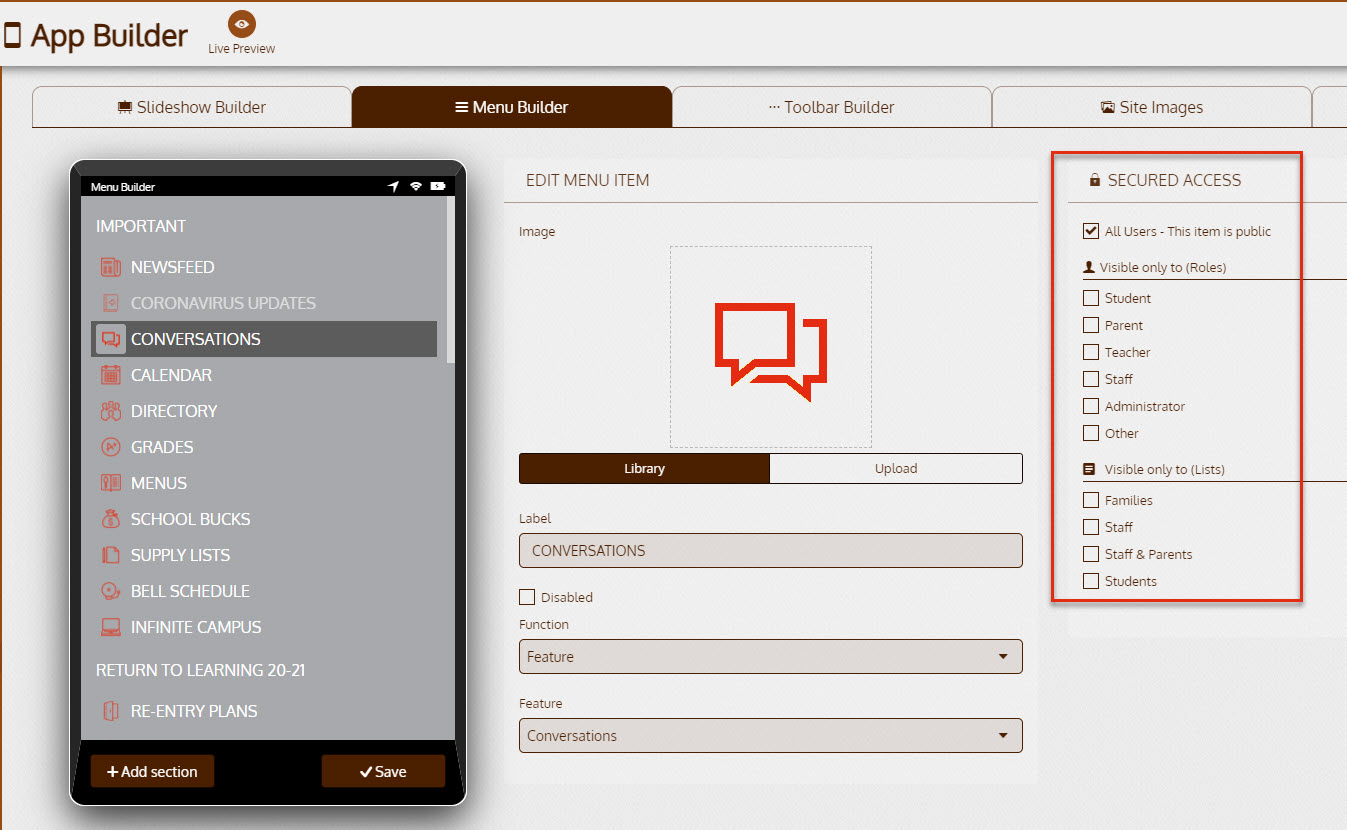Click the Grades menu icon
Viewport: 1347px width, 830px height.
click(111, 447)
